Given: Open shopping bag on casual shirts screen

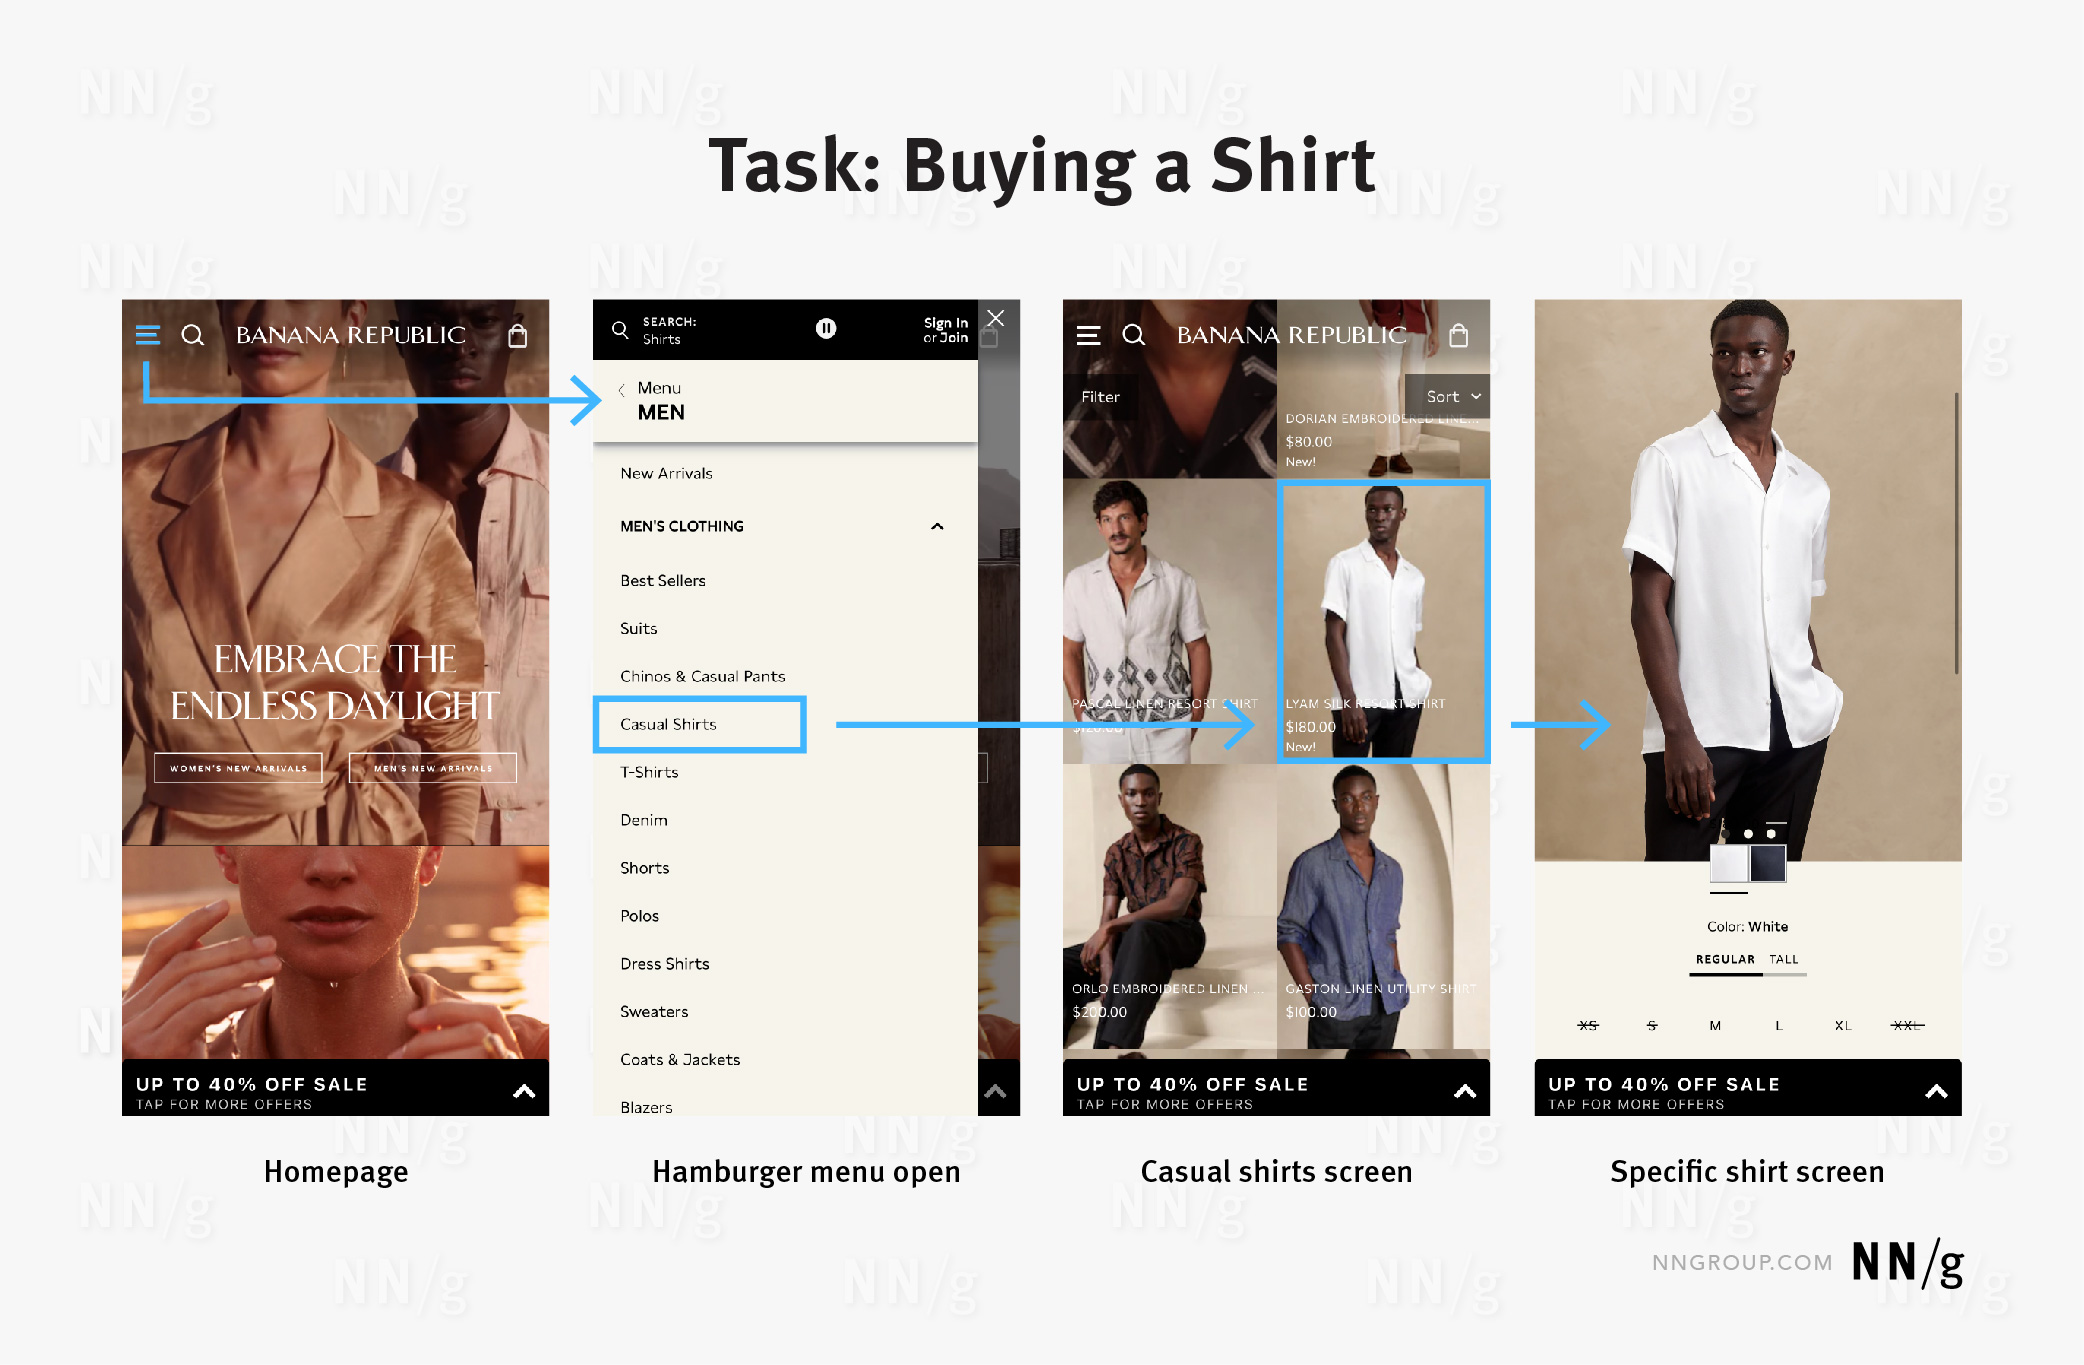Looking at the screenshot, I should [1458, 336].
